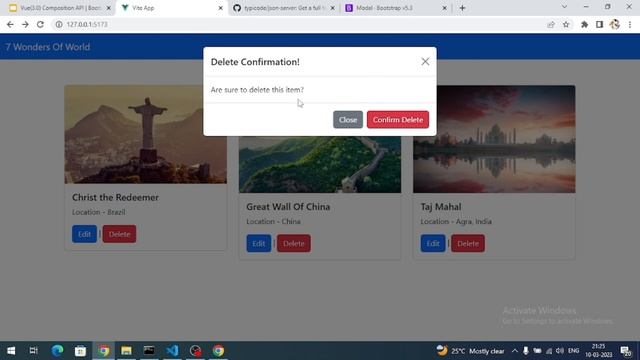Close the Modal Bootstrap tab
Image resolution: width=640 pixels, height=360 pixels.
444,8
